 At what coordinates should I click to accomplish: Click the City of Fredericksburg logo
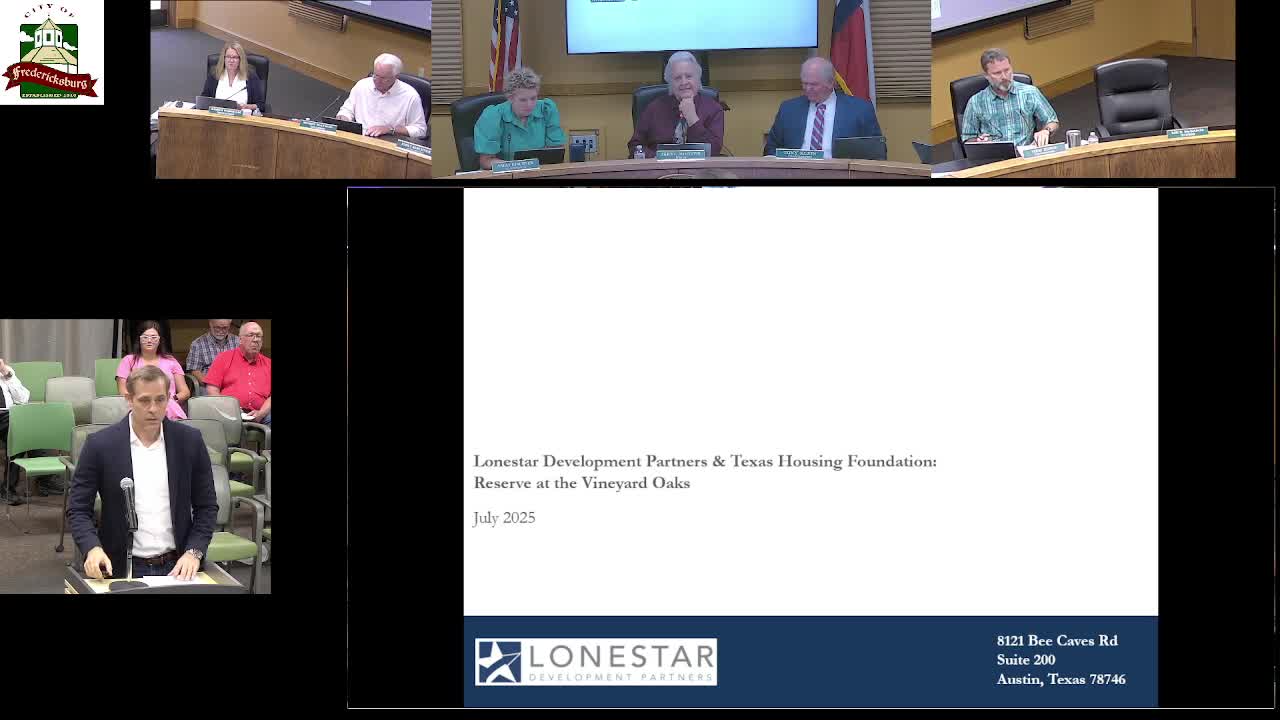tap(51, 52)
